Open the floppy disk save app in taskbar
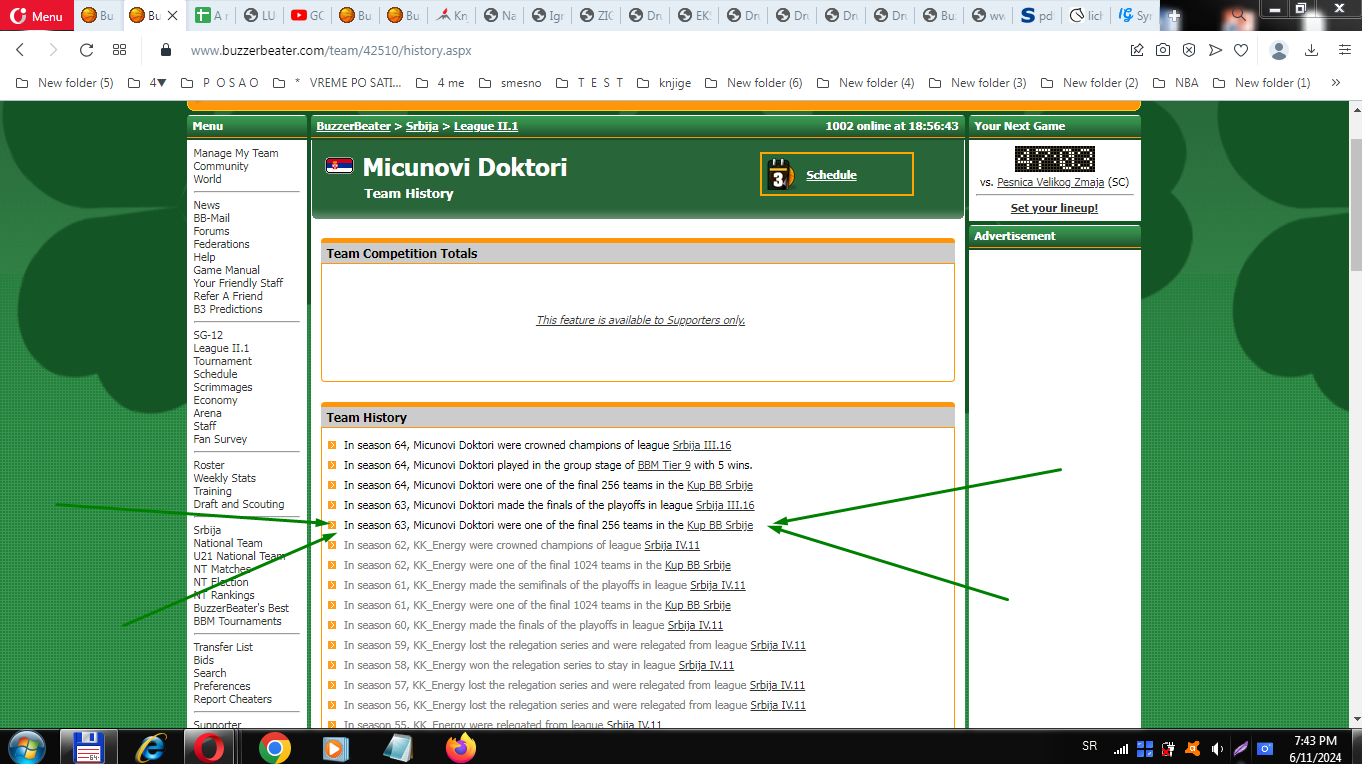 (x=89, y=747)
